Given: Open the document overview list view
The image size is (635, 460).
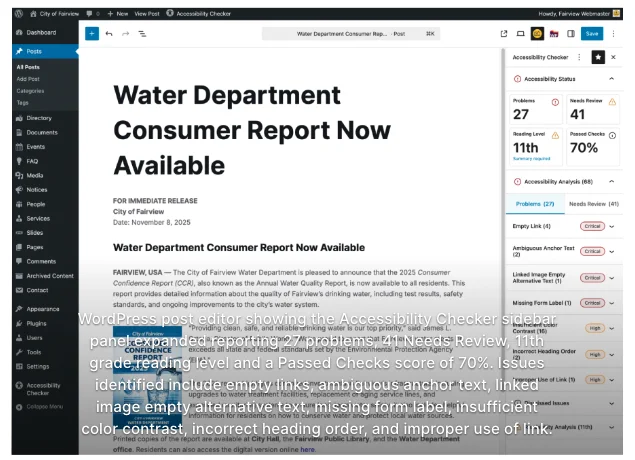Looking at the screenshot, I should pyautogui.click(x=142, y=34).
